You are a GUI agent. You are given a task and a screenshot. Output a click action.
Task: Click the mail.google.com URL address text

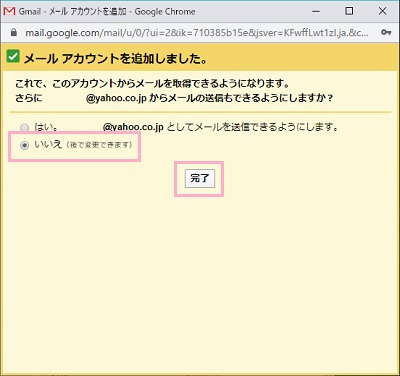tap(197, 33)
